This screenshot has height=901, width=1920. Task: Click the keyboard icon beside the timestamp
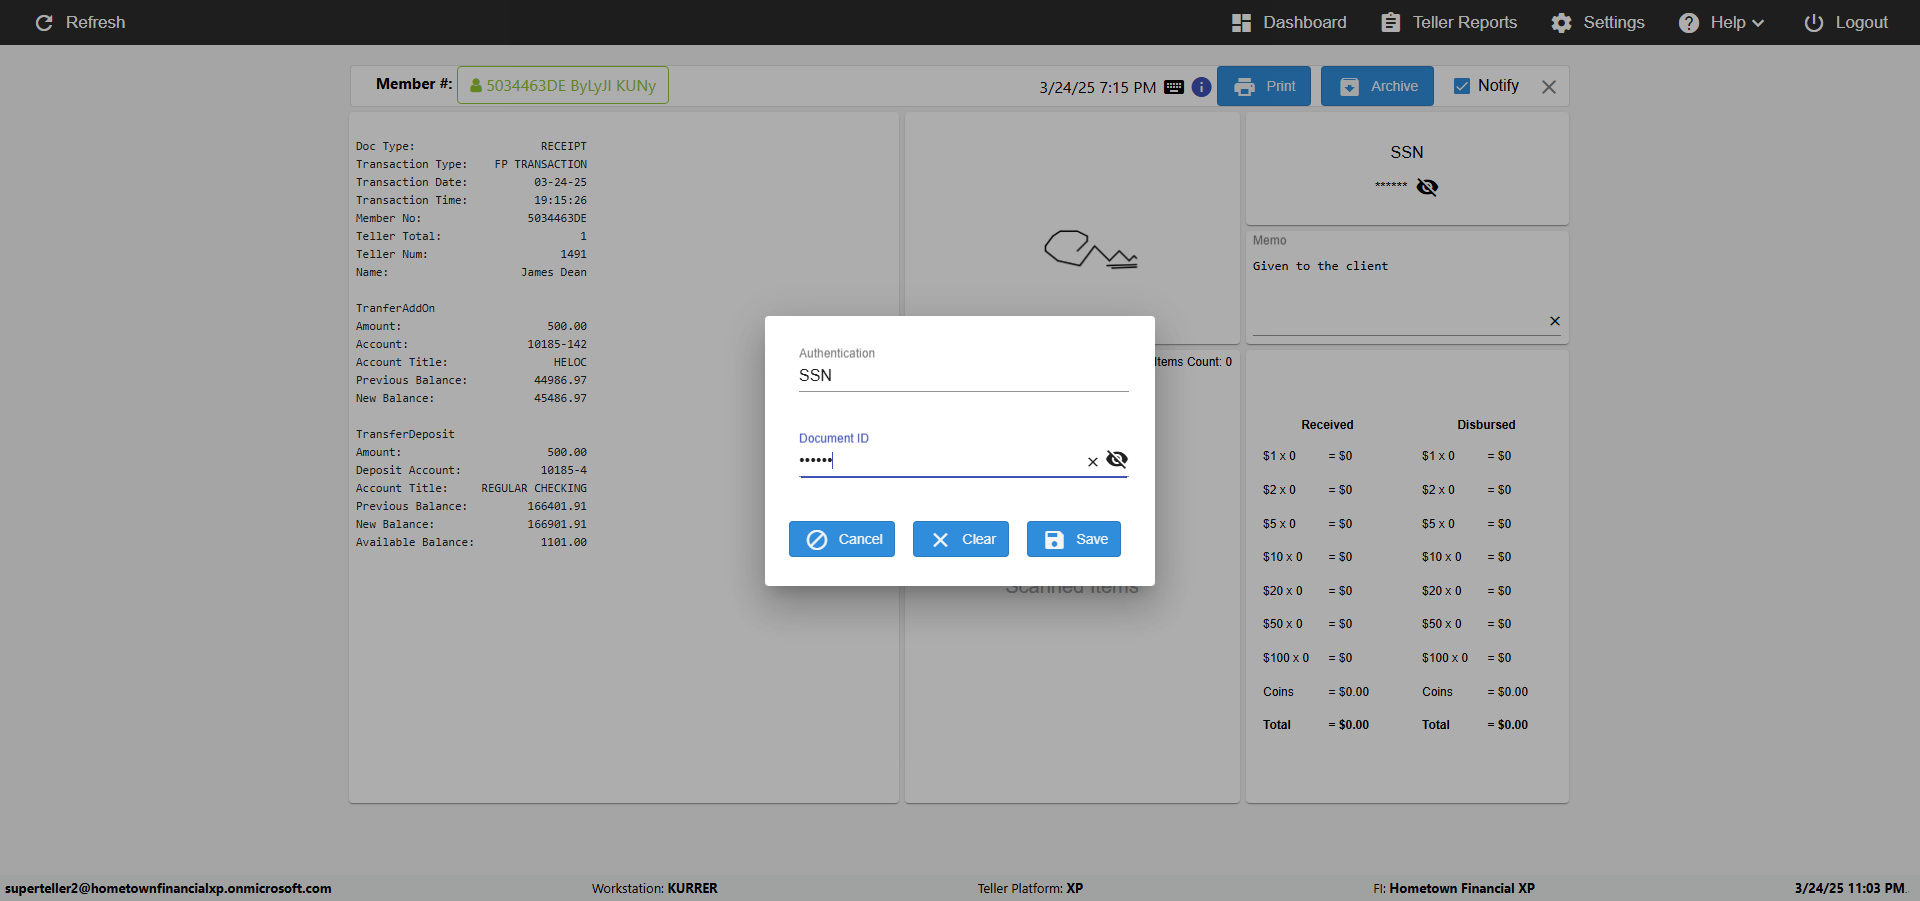(1174, 87)
